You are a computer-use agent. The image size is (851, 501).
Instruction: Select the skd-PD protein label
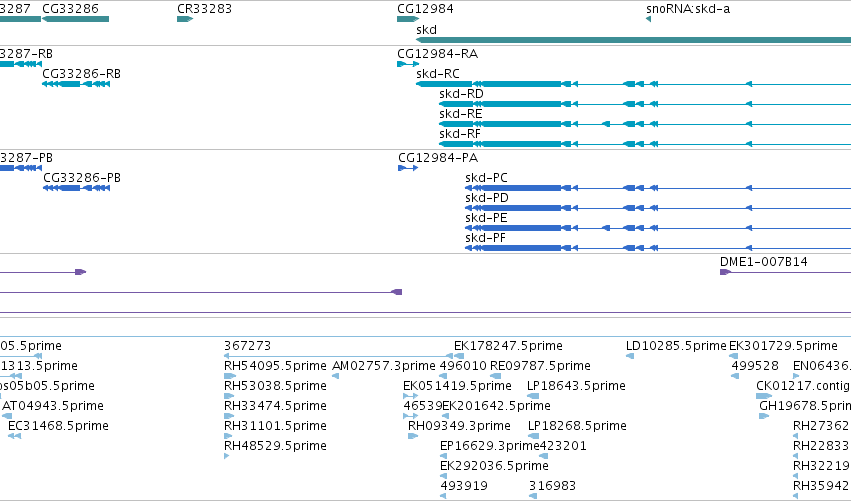[x=487, y=198]
